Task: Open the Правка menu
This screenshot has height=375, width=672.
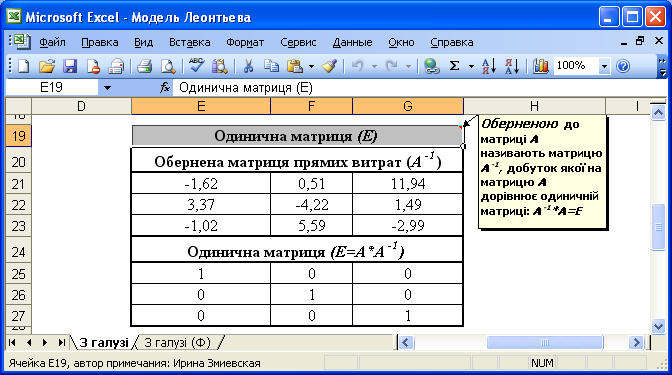Action: pyautogui.click(x=99, y=42)
